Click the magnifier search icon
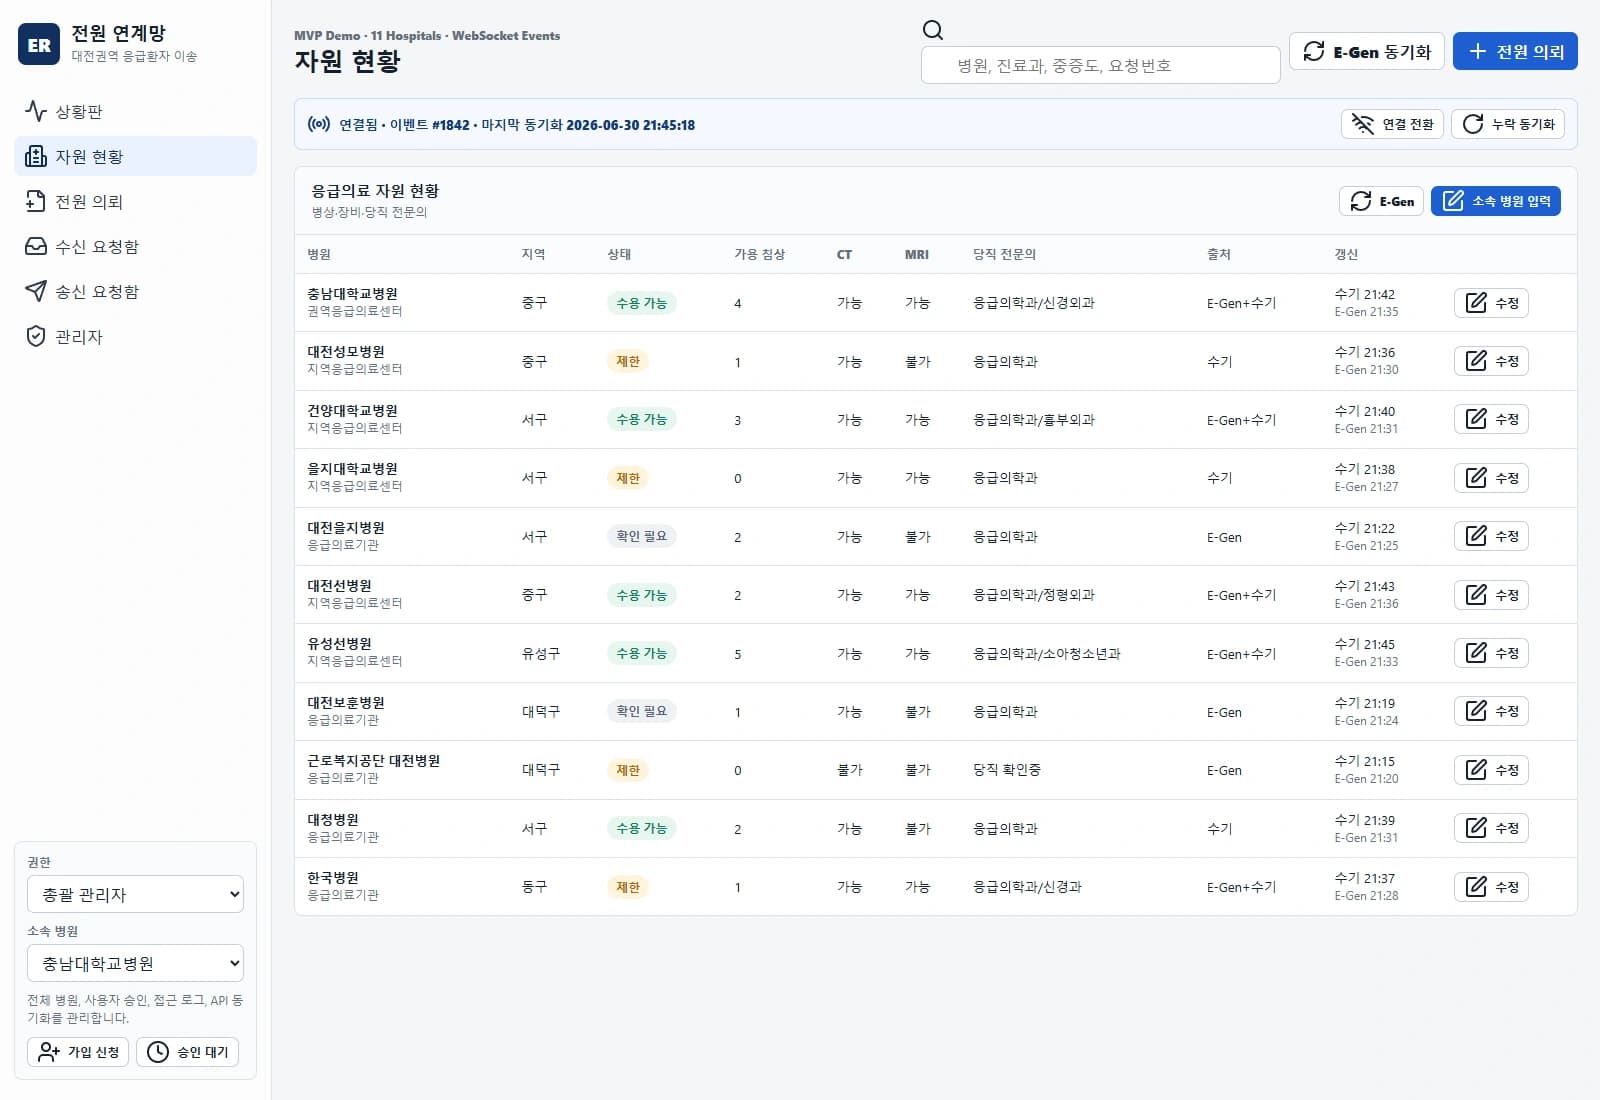Viewport: 1600px width, 1100px height. (933, 30)
